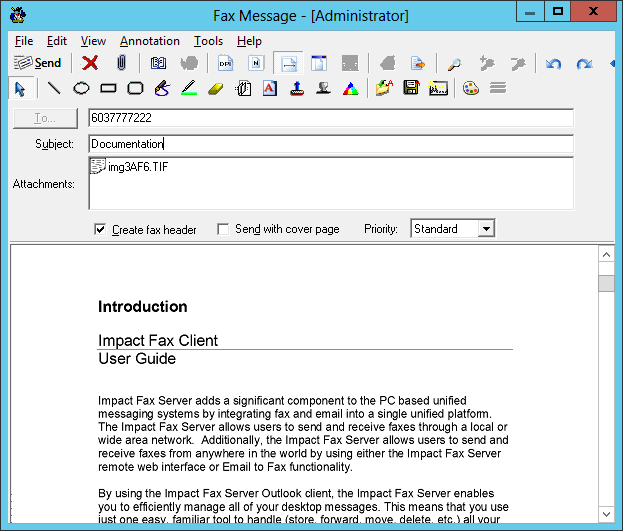Open the address book icon

click(x=158, y=63)
